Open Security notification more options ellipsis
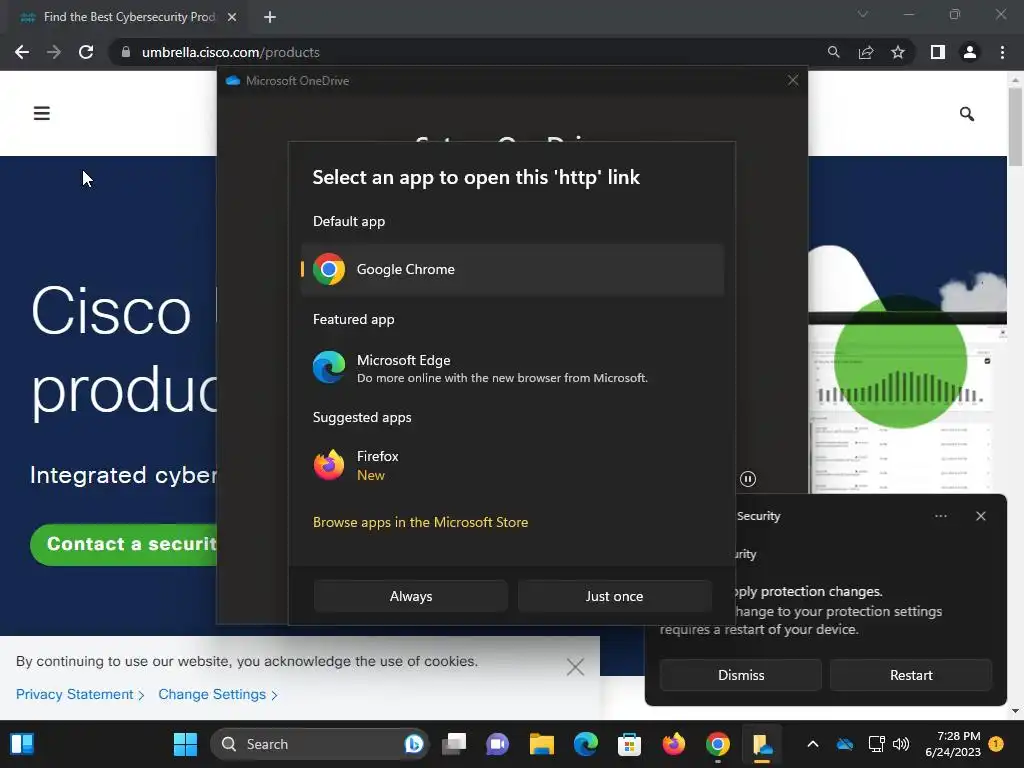 [x=940, y=516]
